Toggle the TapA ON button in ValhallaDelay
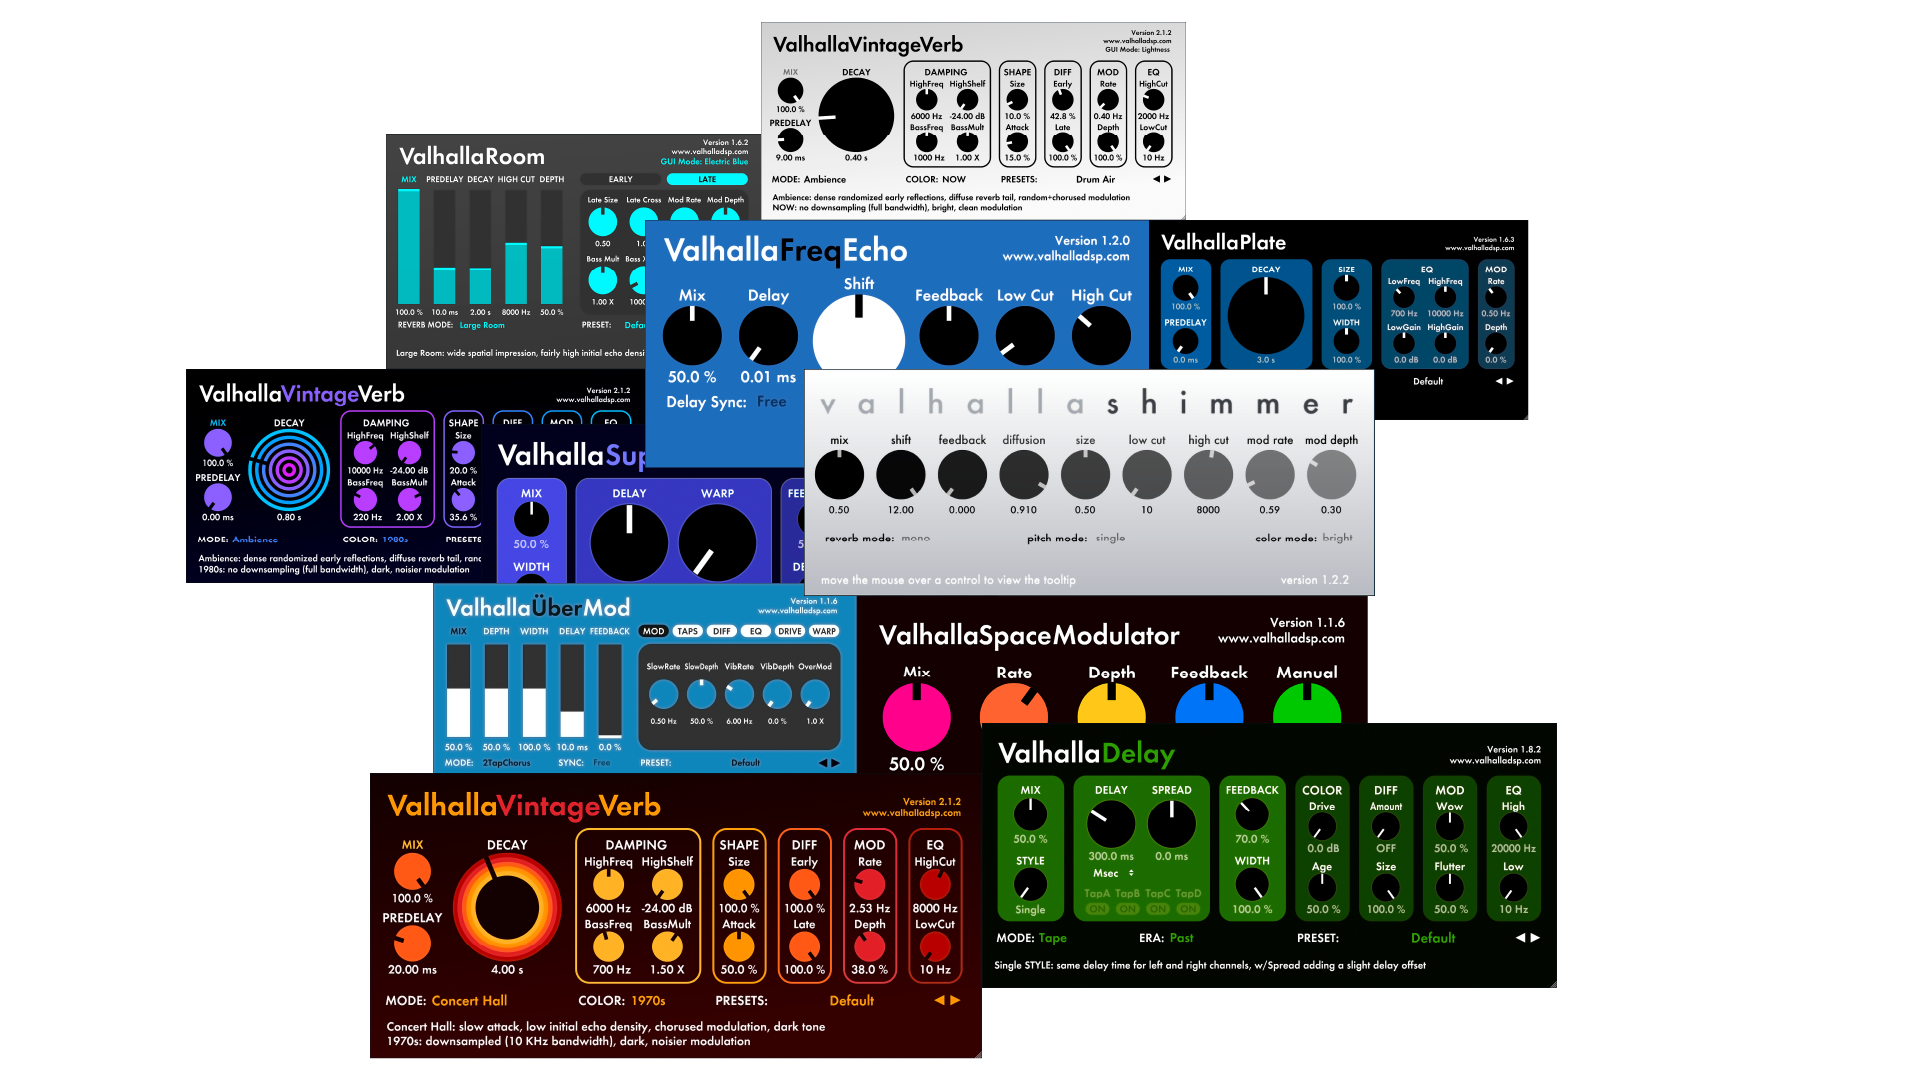Image resolution: width=1920 pixels, height=1080 pixels. (x=1097, y=909)
